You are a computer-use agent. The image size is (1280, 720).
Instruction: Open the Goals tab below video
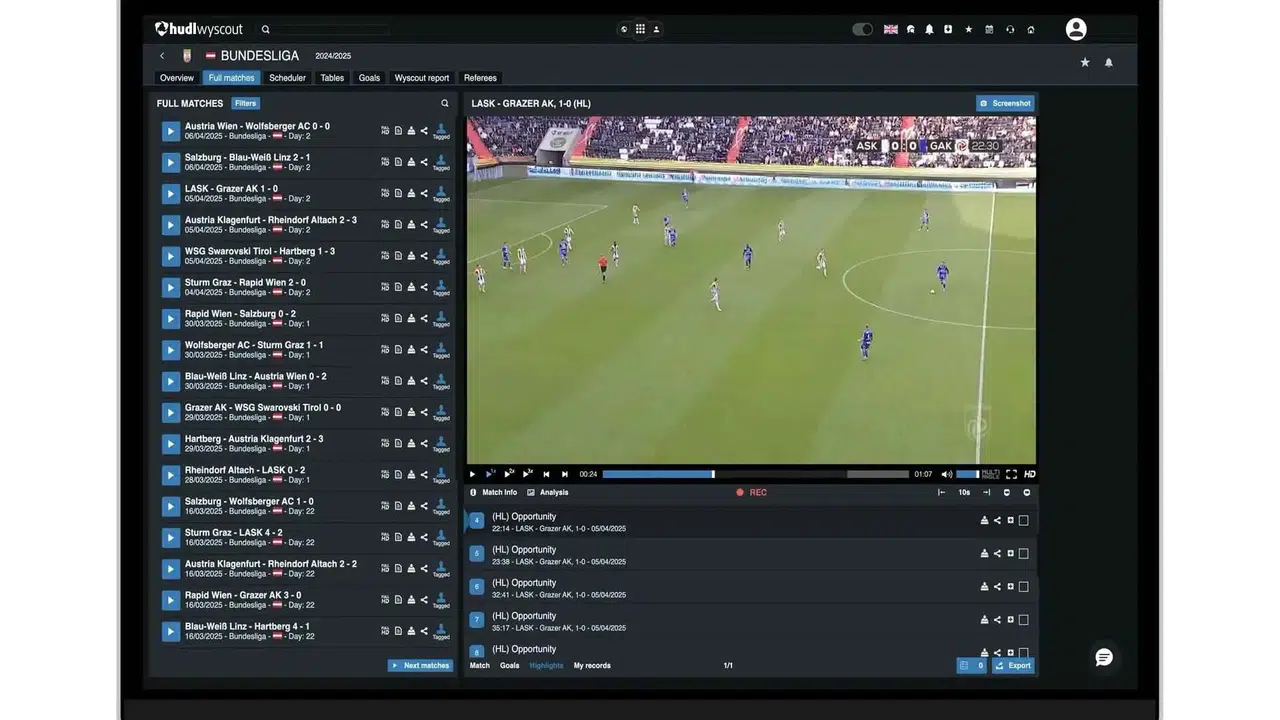(509, 665)
